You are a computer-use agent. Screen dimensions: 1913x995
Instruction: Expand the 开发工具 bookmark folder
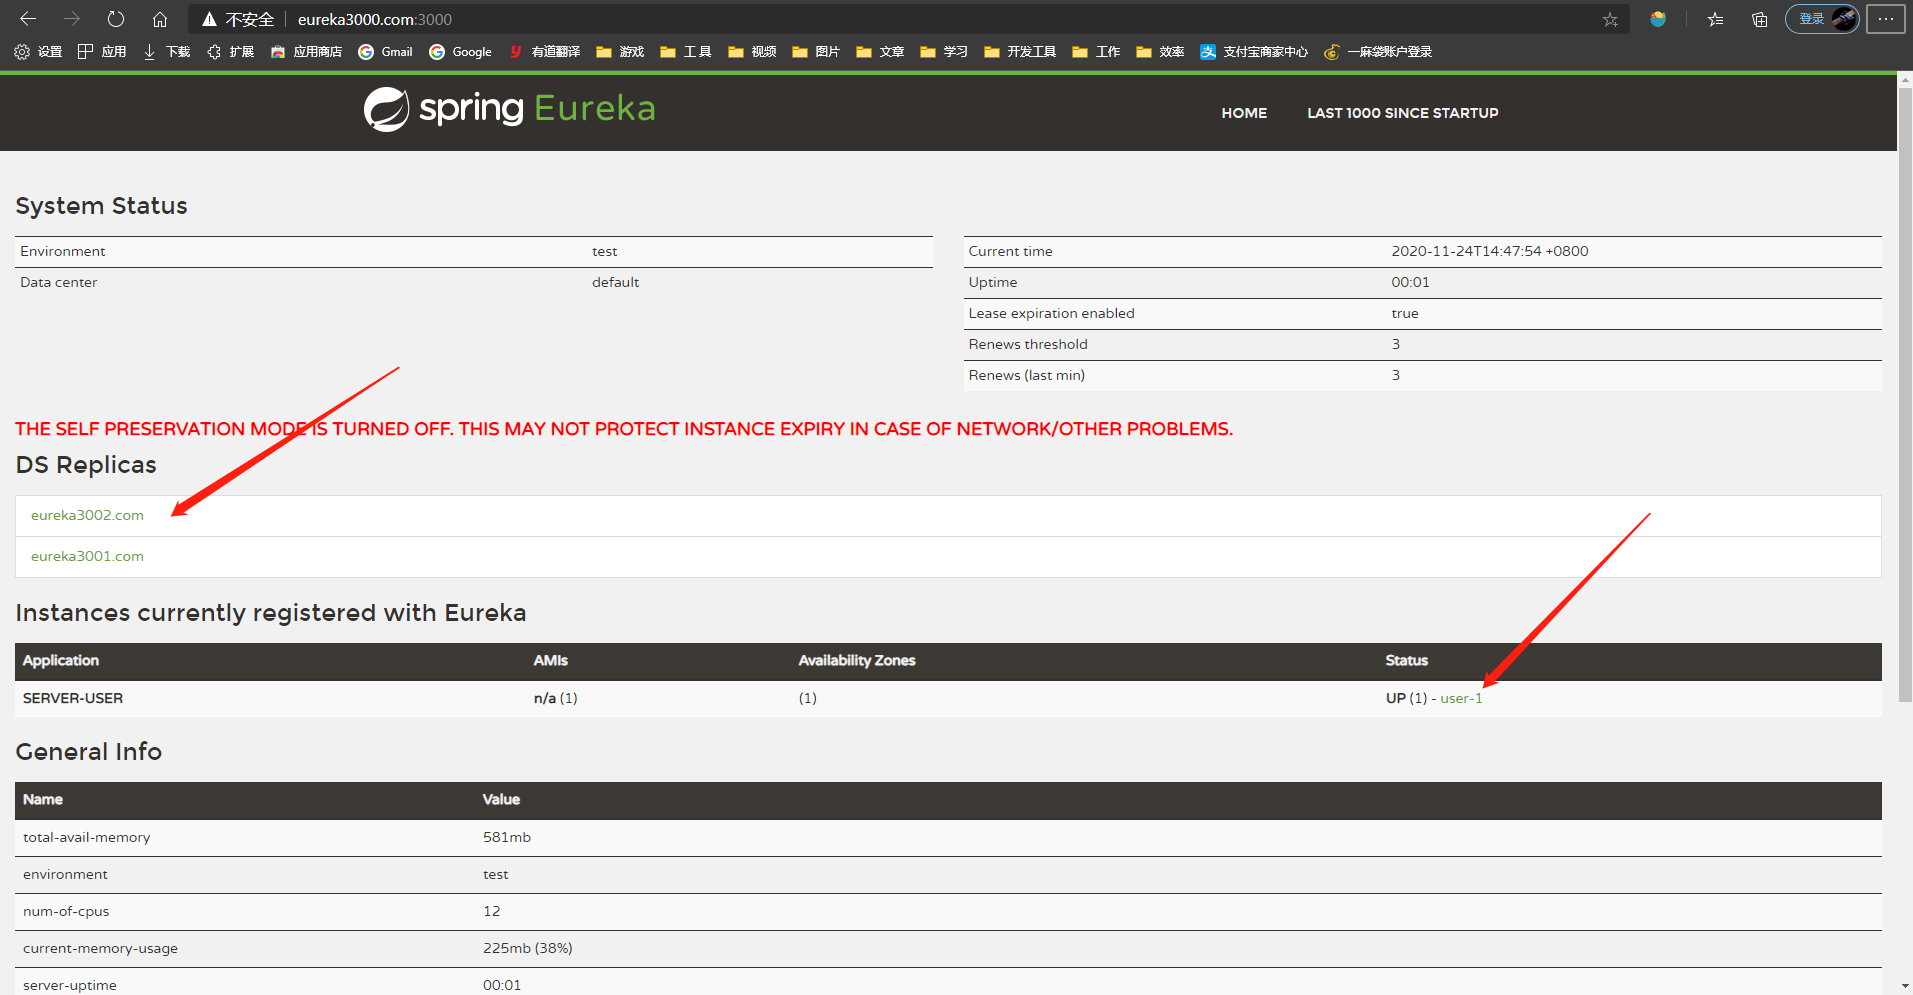(1020, 52)
